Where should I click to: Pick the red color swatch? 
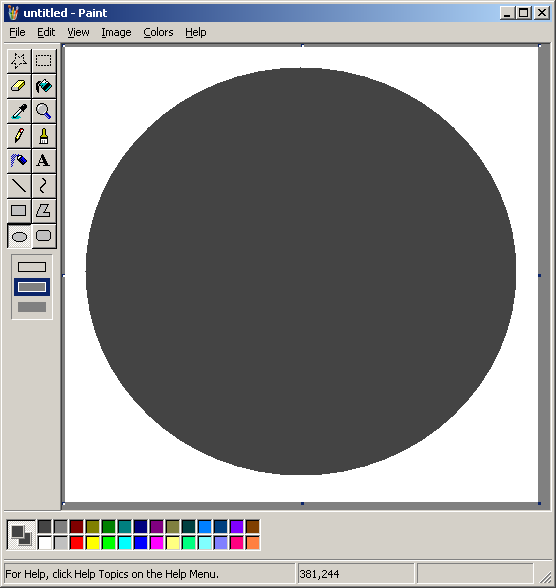(x=76, y=543)
